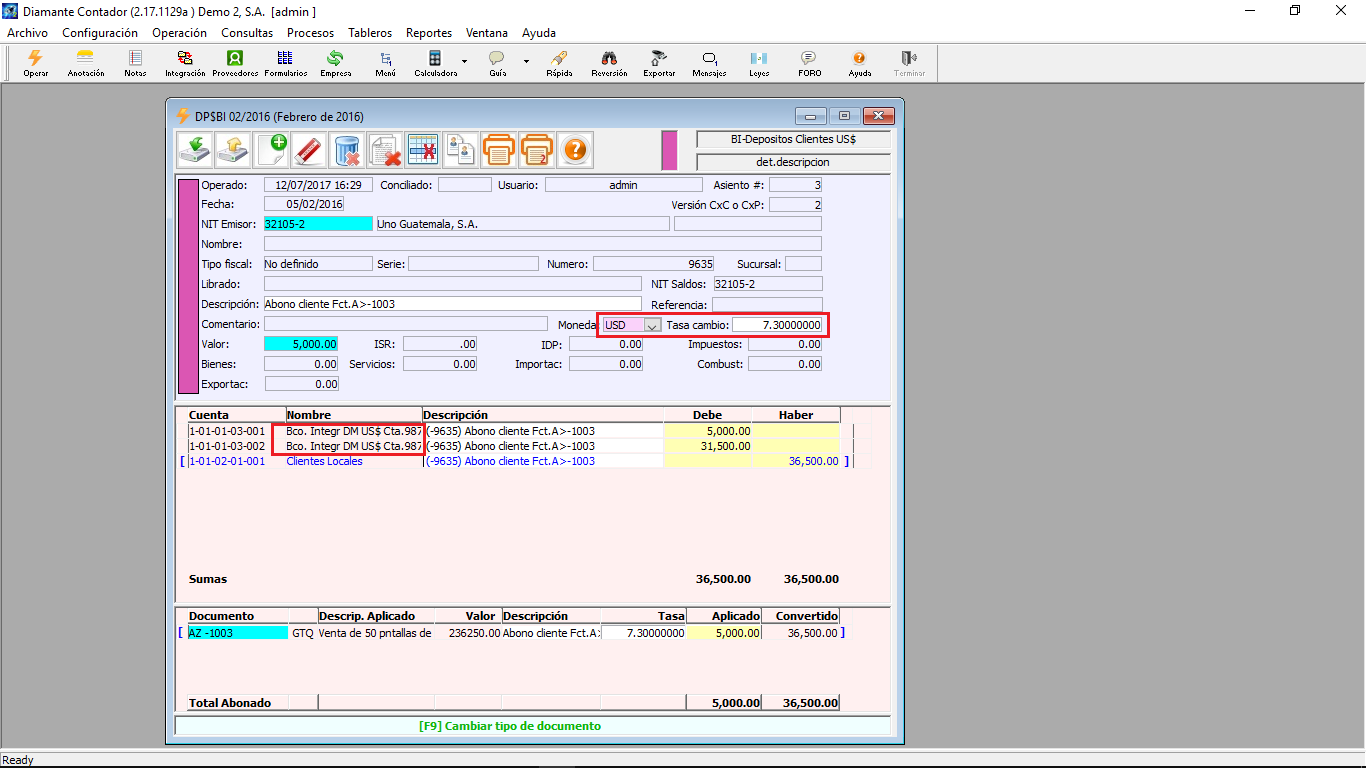Image resolution: width=1366 pixels, height=768 pixels.
Task: Click the Tasa cambio input field
Action: (778, 326)
